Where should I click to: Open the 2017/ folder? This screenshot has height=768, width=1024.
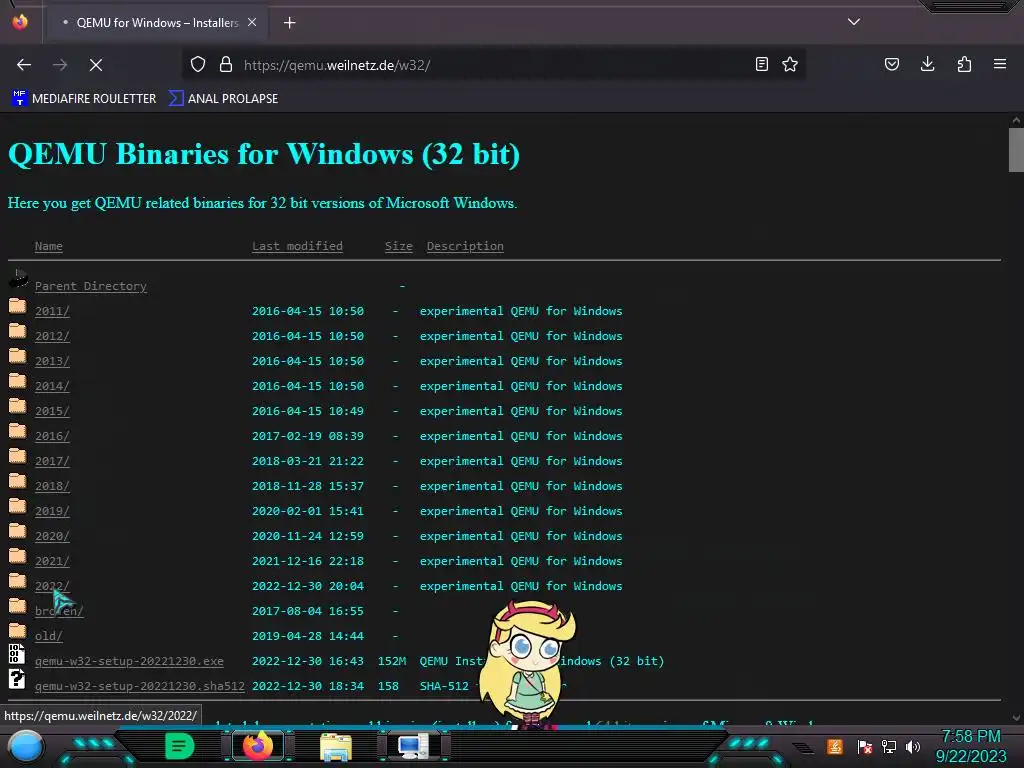tap(52, 461)
